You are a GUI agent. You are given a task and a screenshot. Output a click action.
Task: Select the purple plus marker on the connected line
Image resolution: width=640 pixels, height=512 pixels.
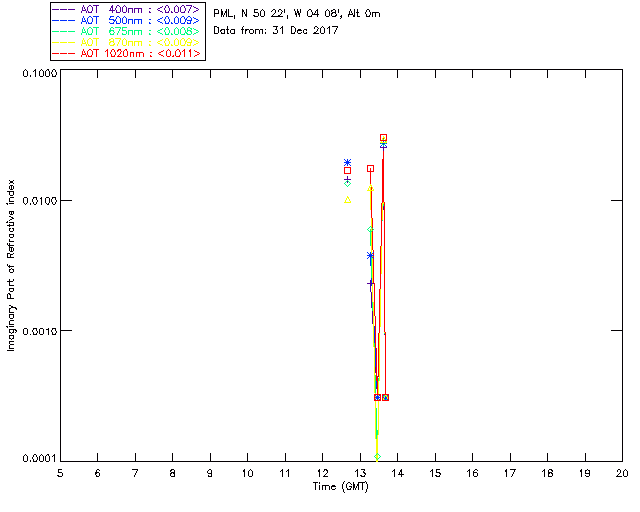(x=370, y=283)
